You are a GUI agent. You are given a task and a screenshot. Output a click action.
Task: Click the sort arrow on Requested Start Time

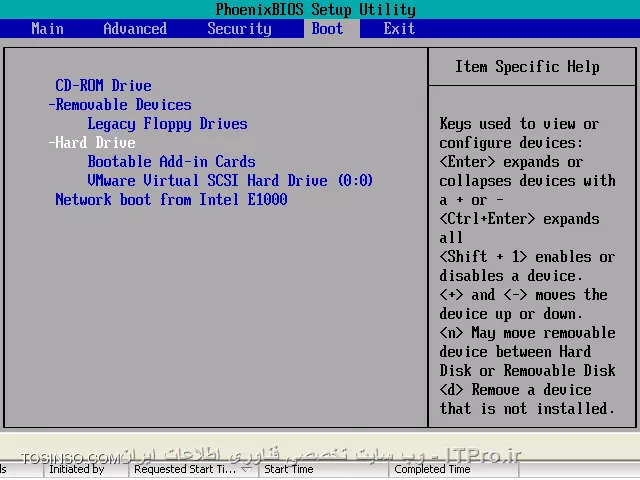pyautogui.click(x=246, y=470)
